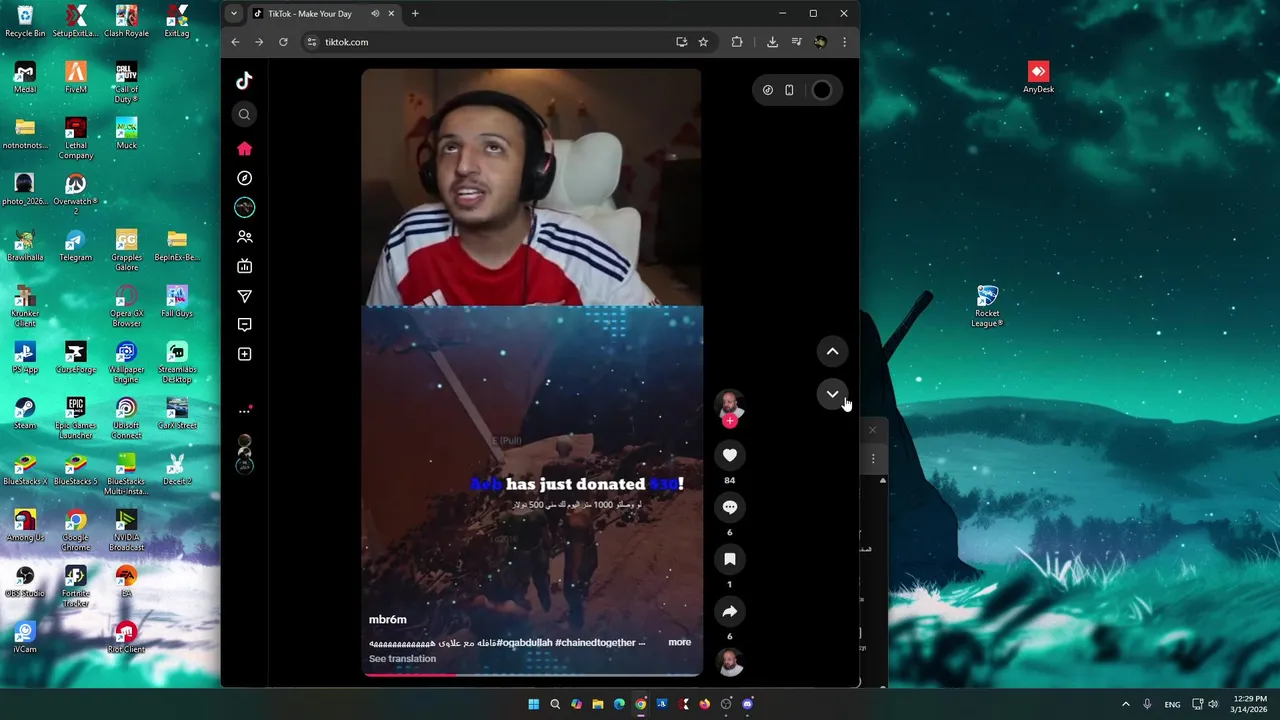Mute the tab via speaker icon
1280x720 pixels.
point(375,14)
